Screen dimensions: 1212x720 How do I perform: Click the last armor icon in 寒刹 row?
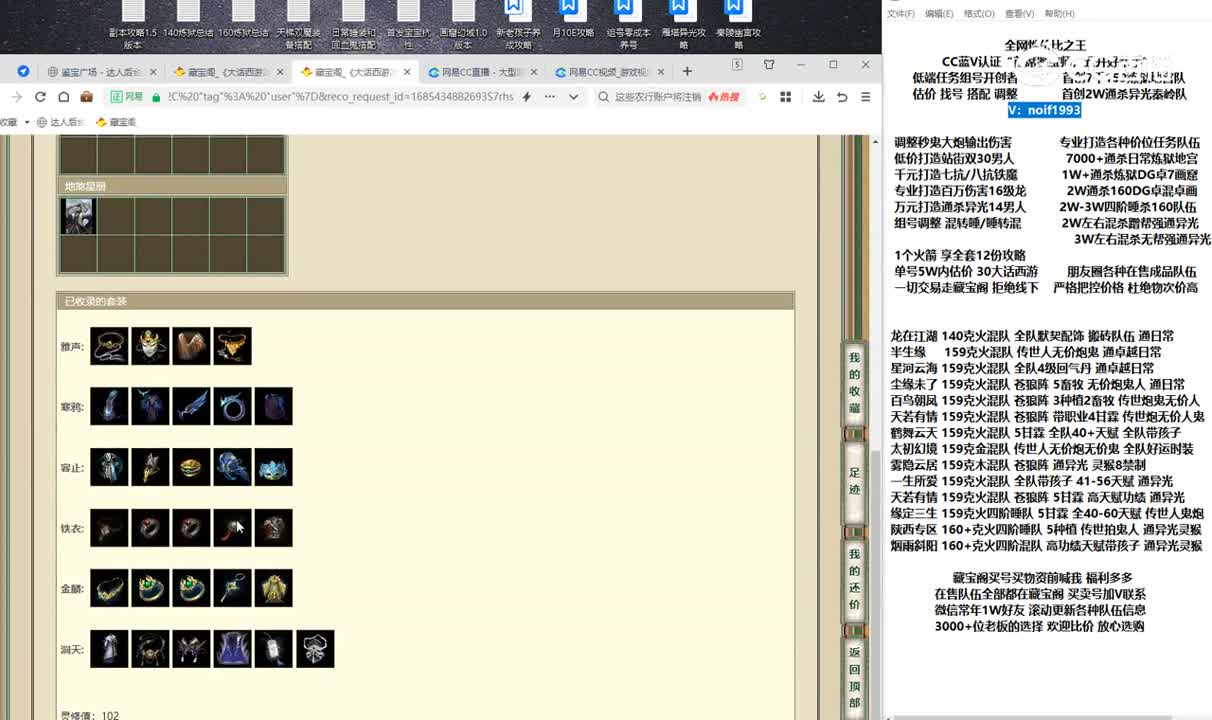(273, 406)
